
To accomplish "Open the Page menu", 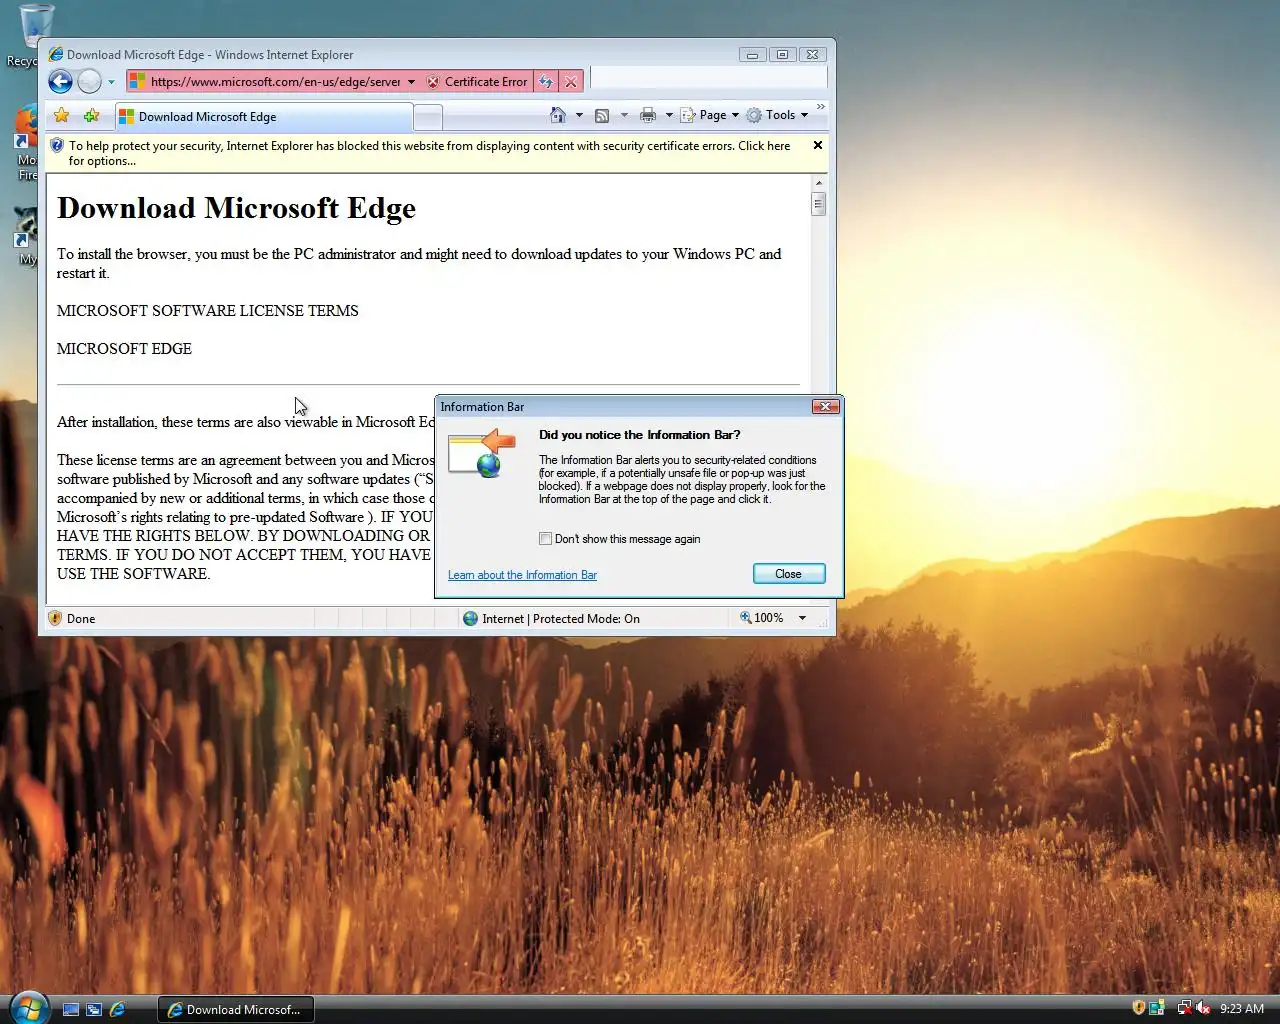I will pos(710,115).
